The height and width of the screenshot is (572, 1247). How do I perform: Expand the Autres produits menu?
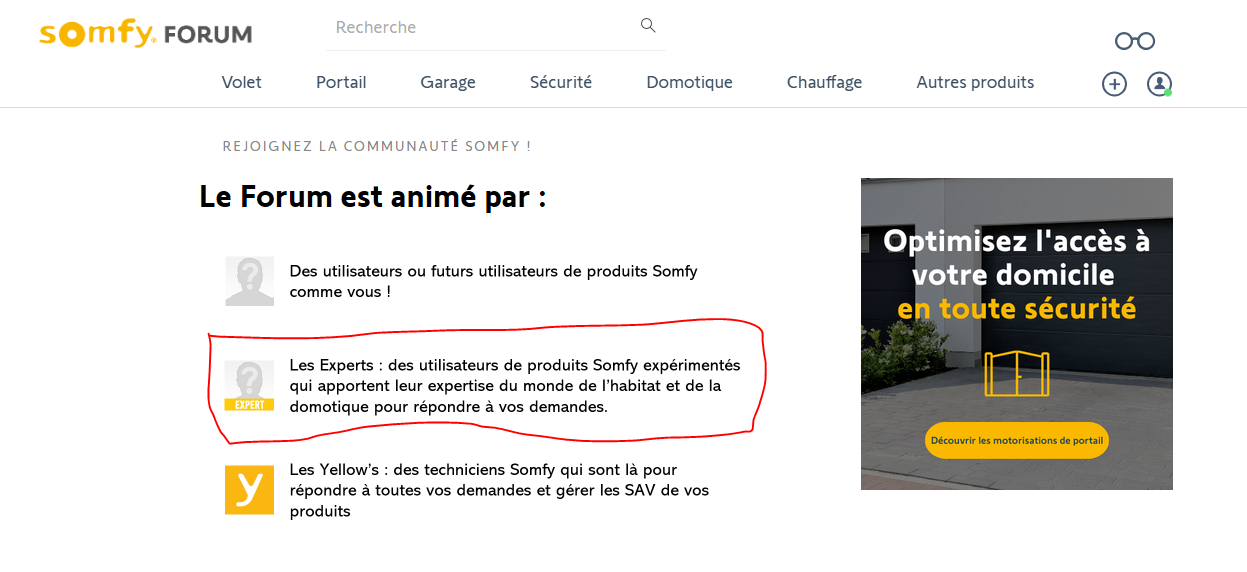point(975,83)
